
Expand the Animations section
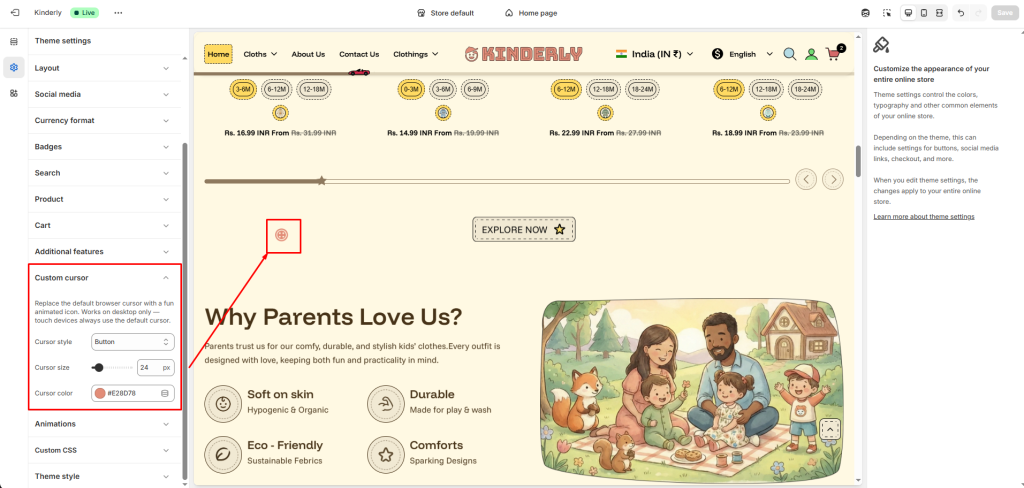coord(166,423)
